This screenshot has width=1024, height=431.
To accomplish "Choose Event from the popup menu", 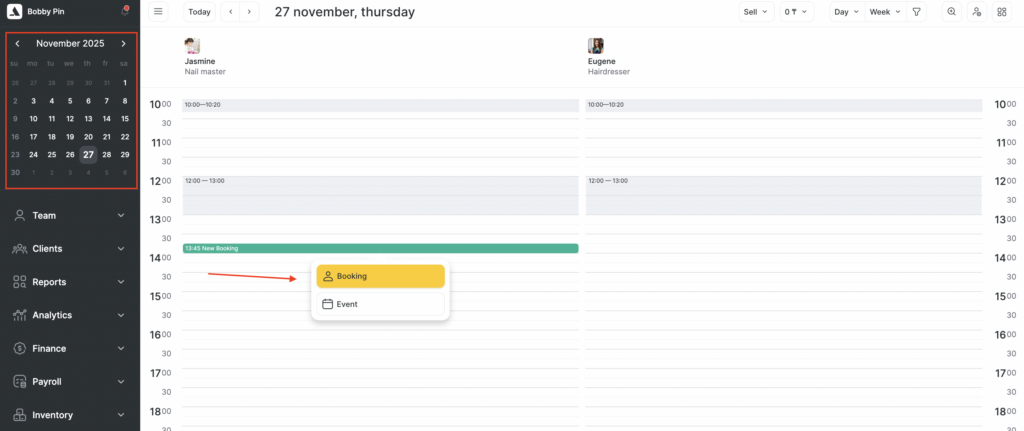I will (x=380, y=304).
